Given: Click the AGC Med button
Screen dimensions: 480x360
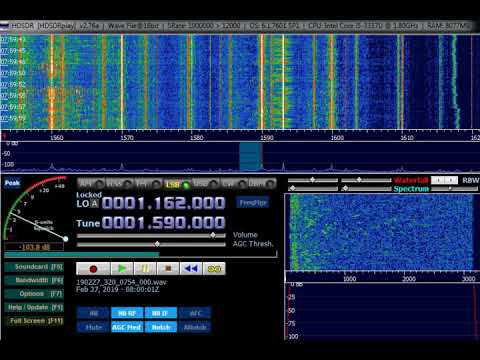Looking at the screenshot, I should 127,327.
